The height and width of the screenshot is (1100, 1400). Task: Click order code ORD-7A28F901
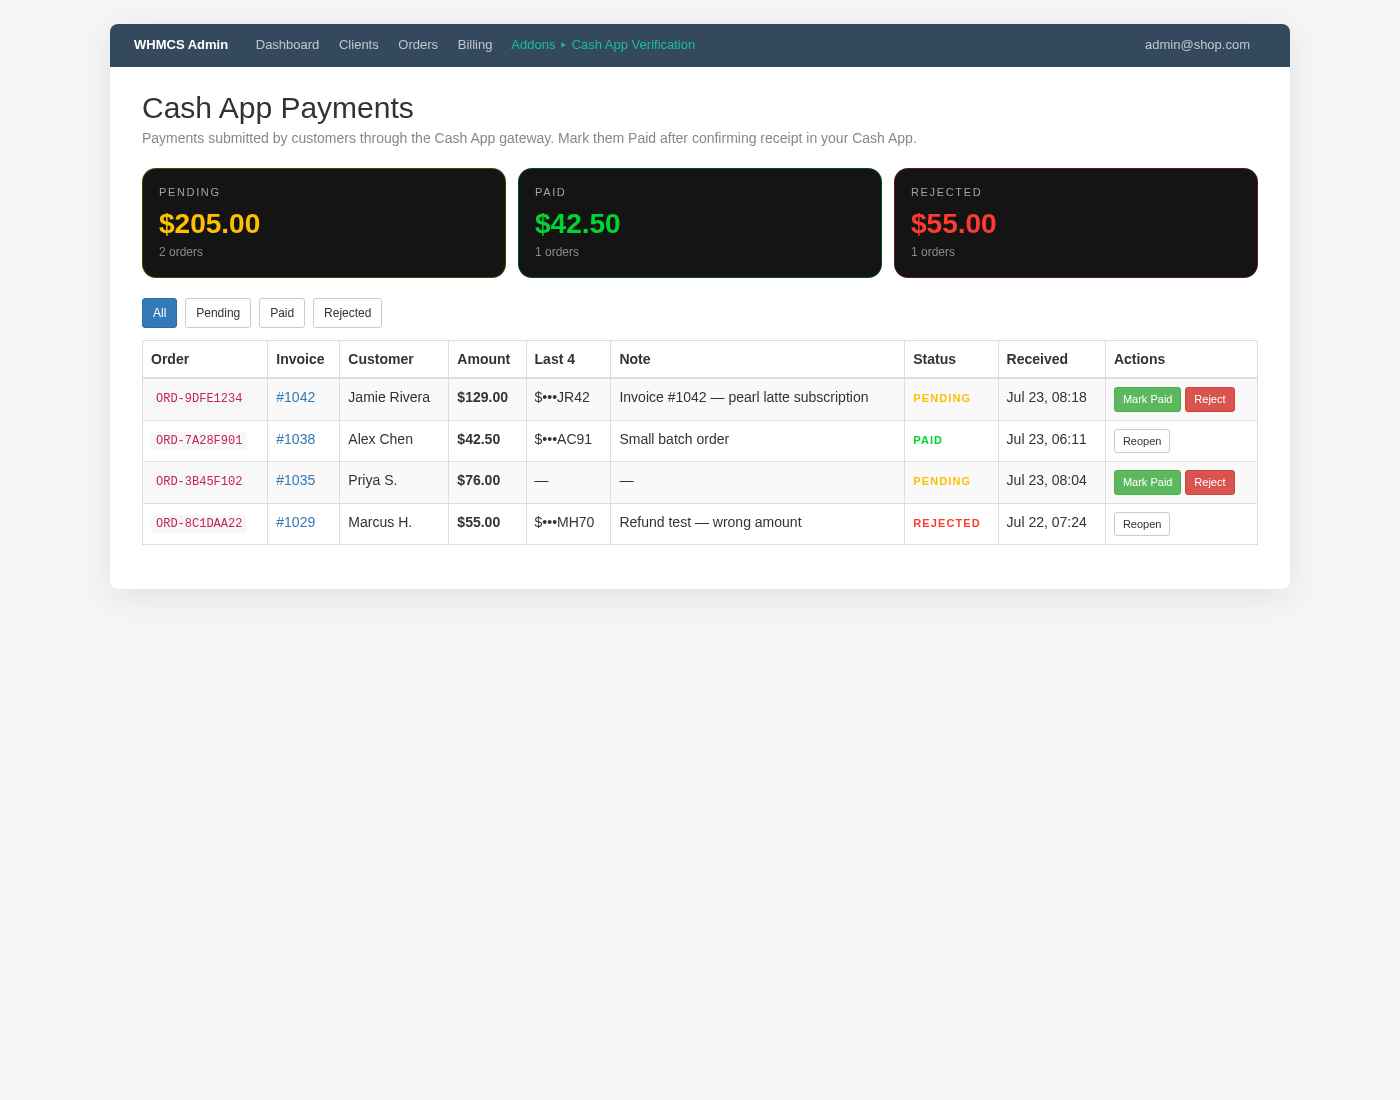[x=199, y=440]
